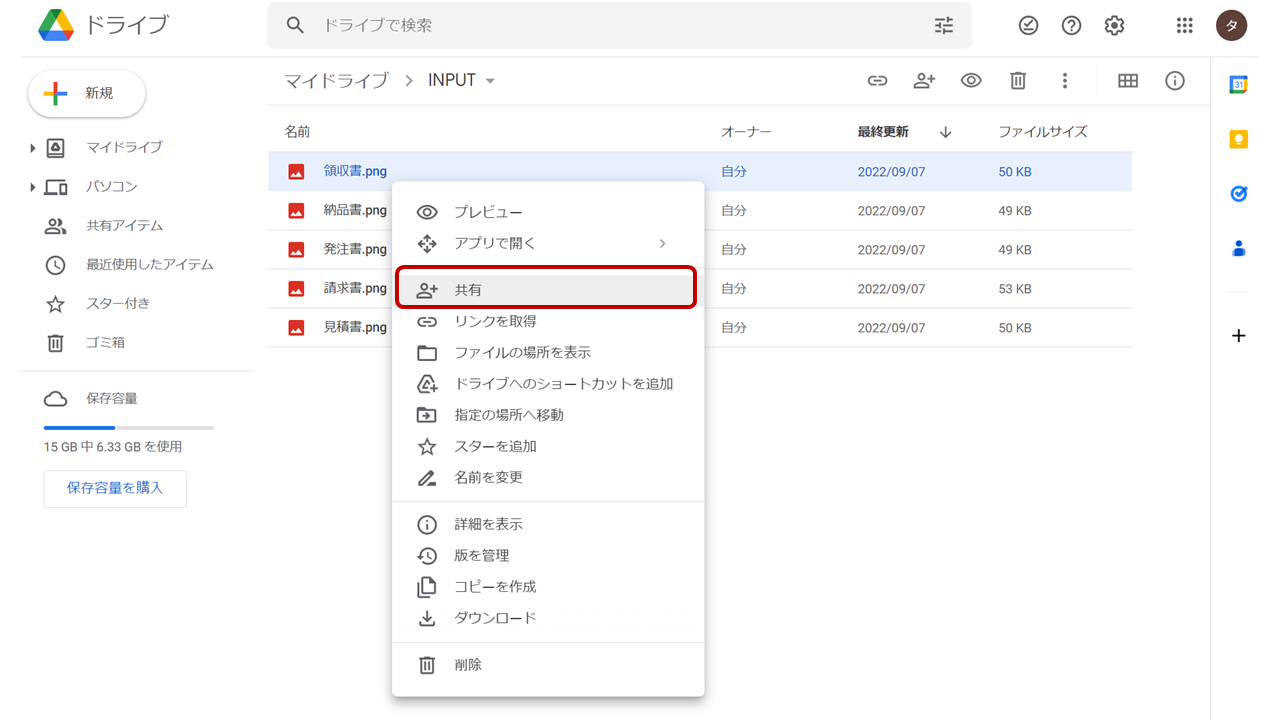1280x720 pixels.
Task: Choose ドライブへのショートカットを追加 menu item
Action: click(x=548, y=384)
